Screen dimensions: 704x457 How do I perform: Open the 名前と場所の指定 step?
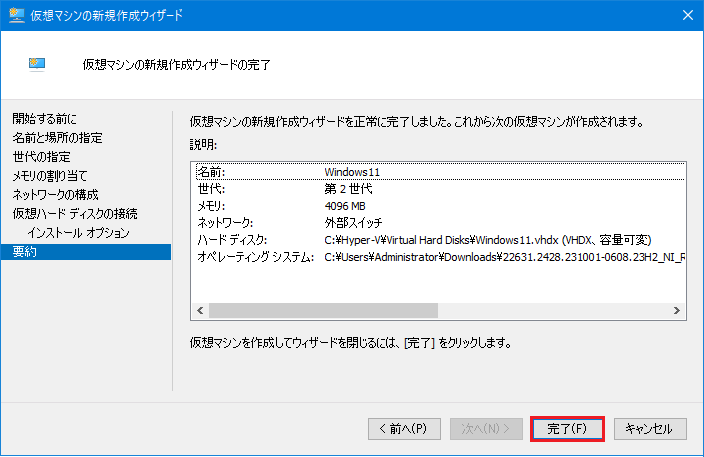pyautogui.click(x=57, y=138)
